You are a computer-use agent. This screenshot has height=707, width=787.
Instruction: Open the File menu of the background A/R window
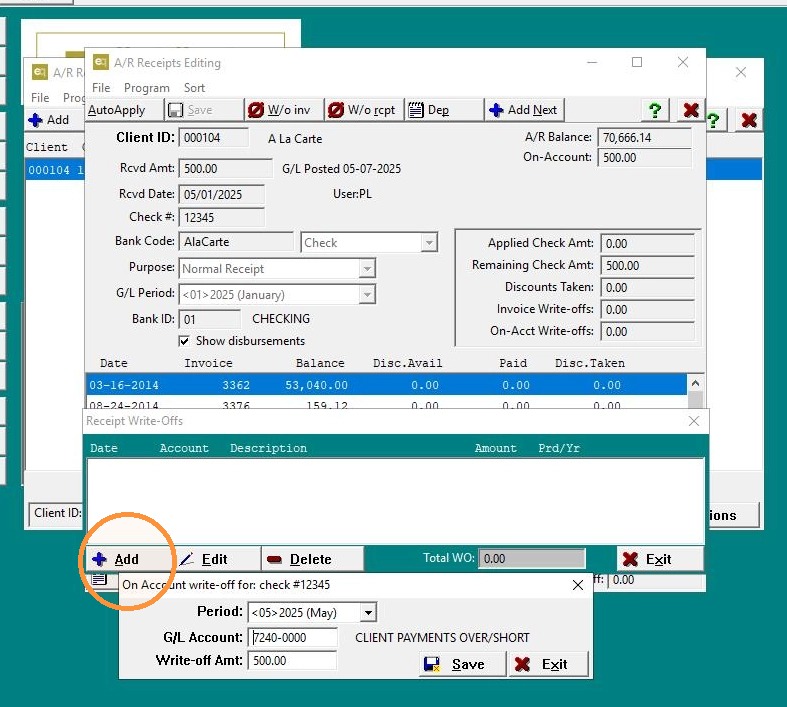point(40,97)
